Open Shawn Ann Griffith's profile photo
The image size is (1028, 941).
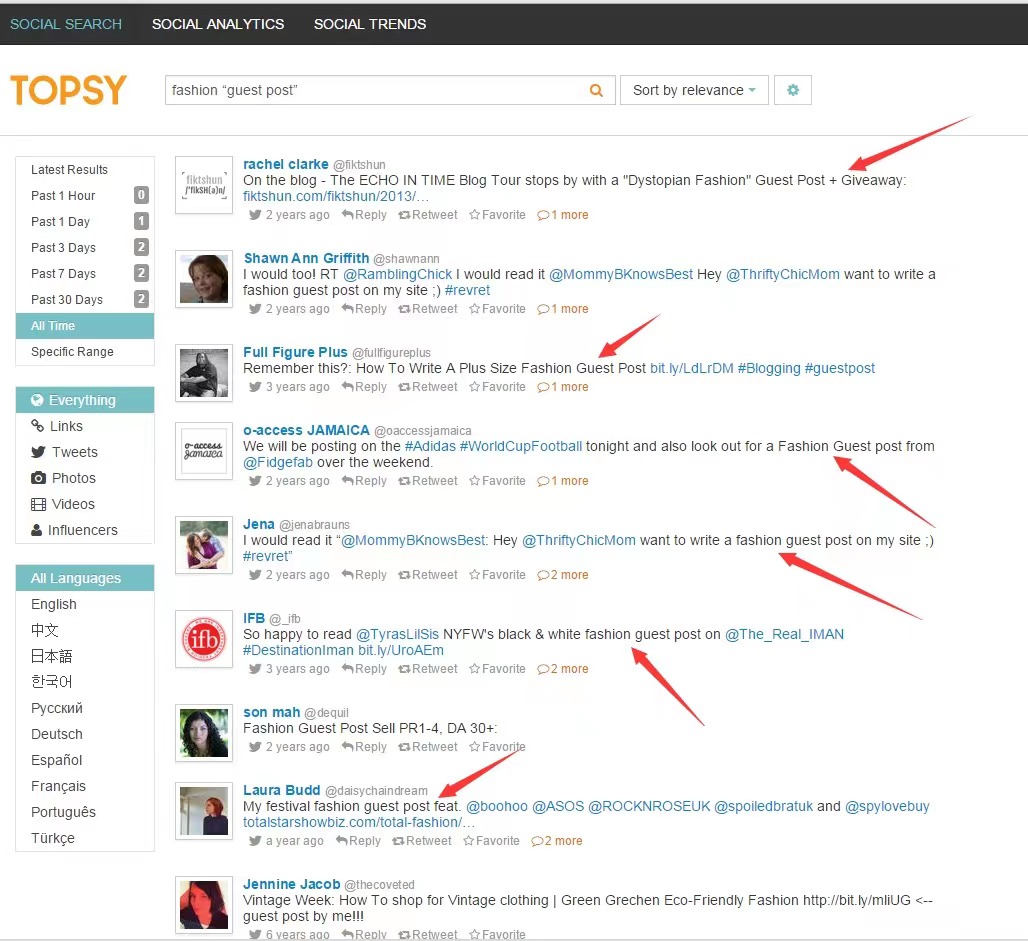pyautogui.click(x=204, y=279)
